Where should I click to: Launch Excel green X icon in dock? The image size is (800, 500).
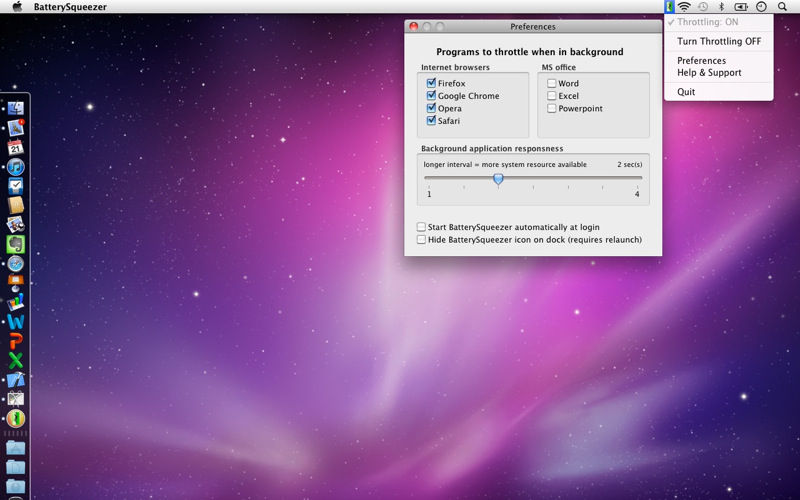[x=15, y=360]
